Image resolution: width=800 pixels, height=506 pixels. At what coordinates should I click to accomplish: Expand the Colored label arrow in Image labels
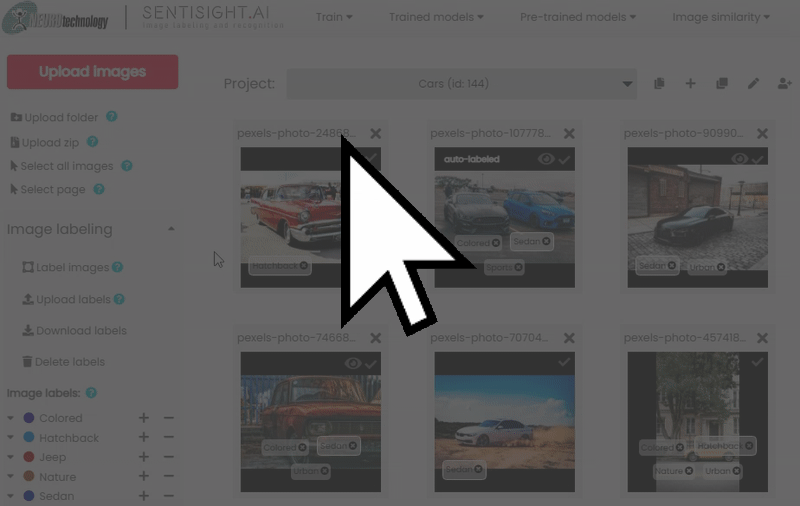[11, 419]
